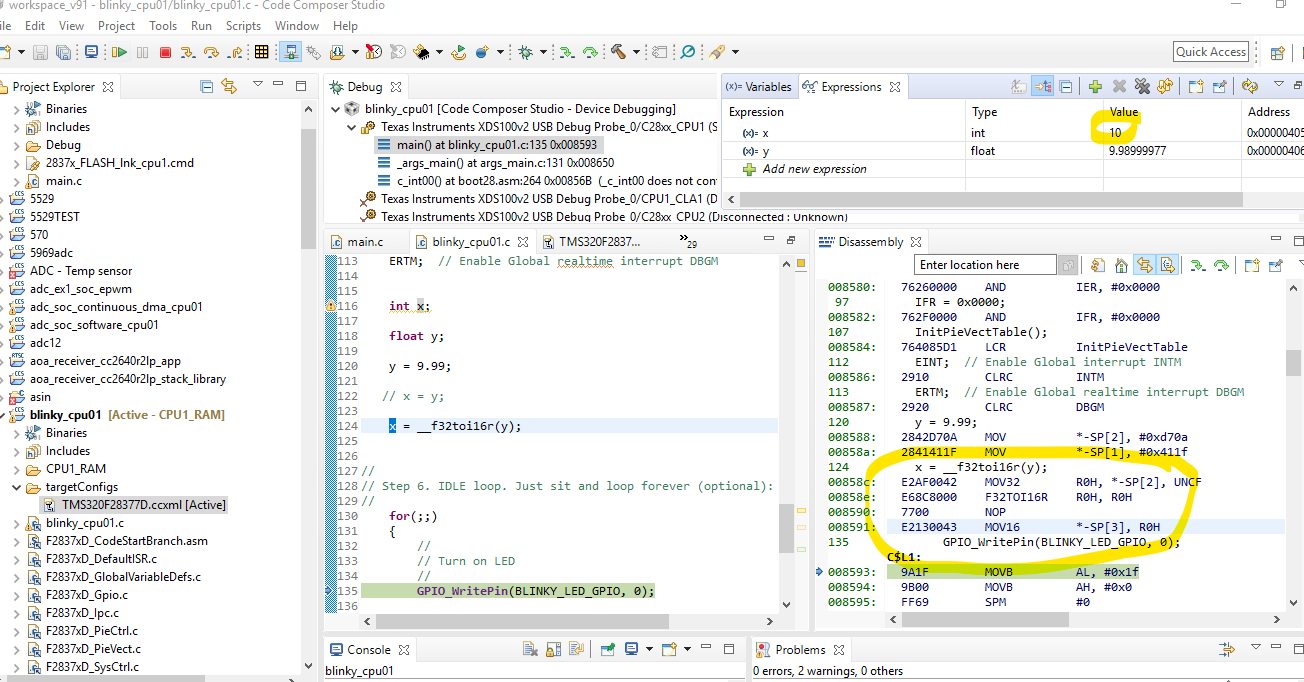The height and width of the screenshot is (682, 1304).
Task: Toggle Link with Active Debug Context in Disassembly
Action: point(1143,265)
